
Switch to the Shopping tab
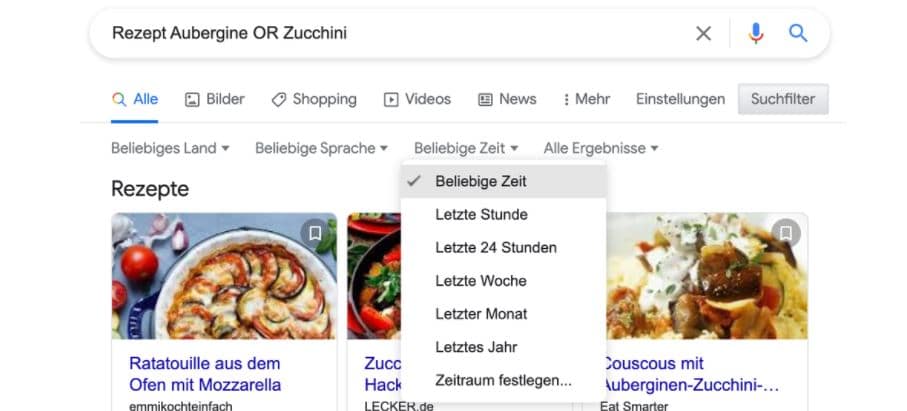pos(314,99)
